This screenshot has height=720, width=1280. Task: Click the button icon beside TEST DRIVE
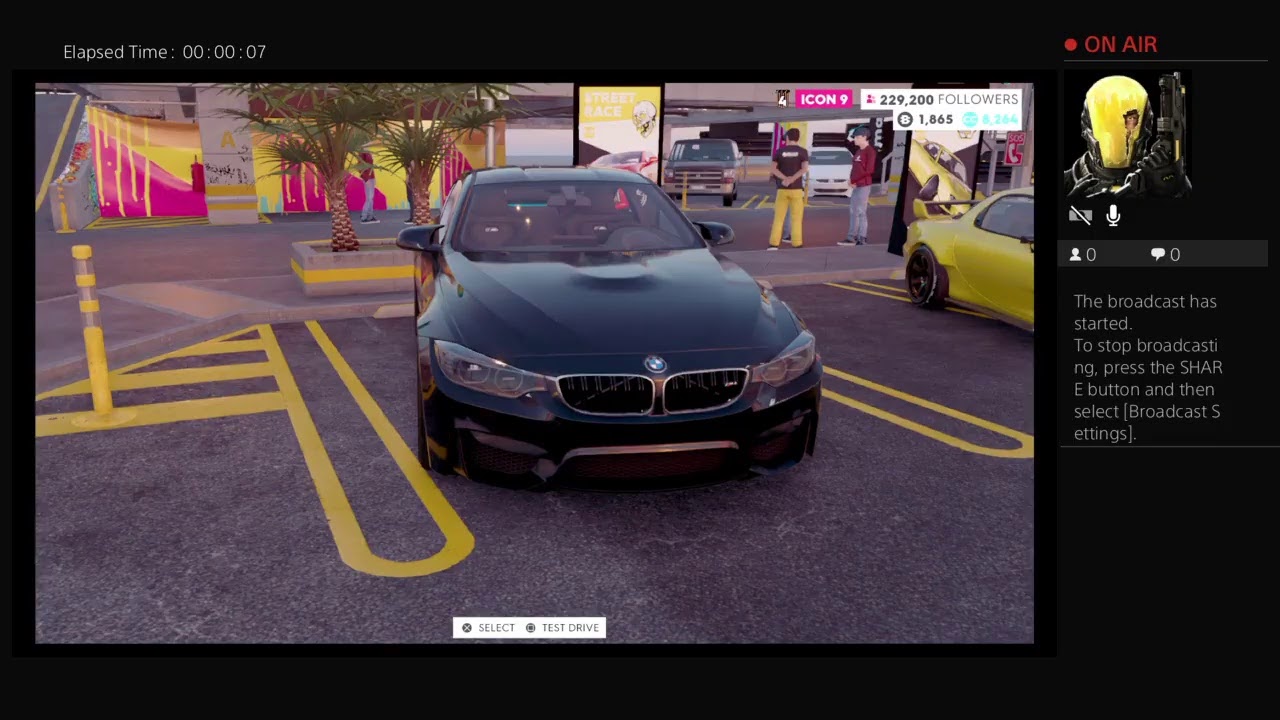click(531, 628)
